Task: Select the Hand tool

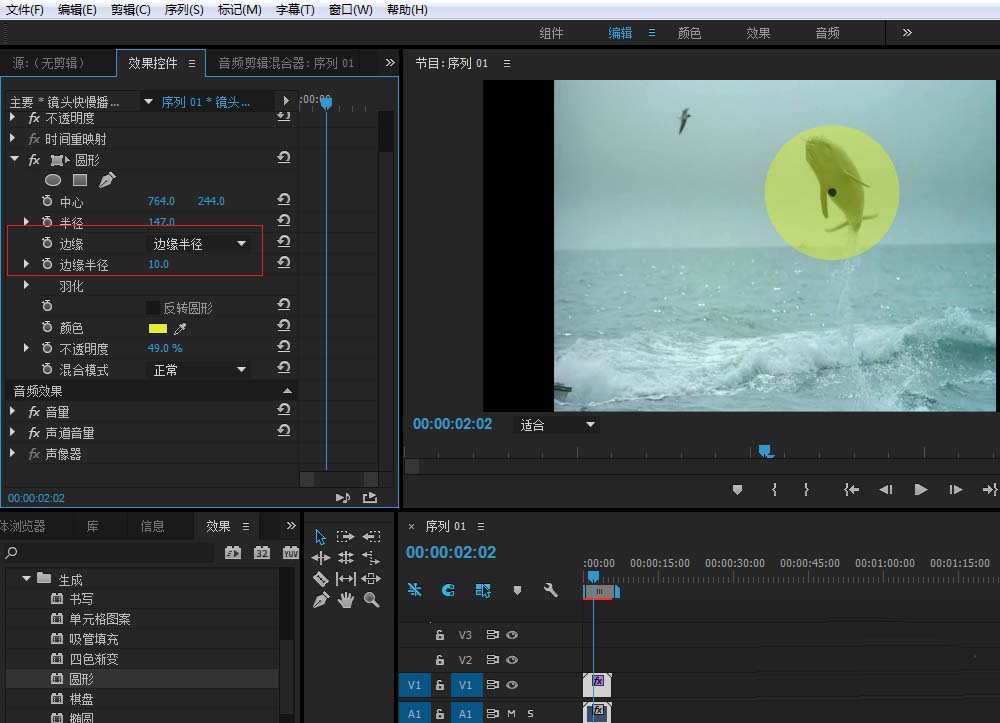Action: pyautogui.click(x=346, y=600)
